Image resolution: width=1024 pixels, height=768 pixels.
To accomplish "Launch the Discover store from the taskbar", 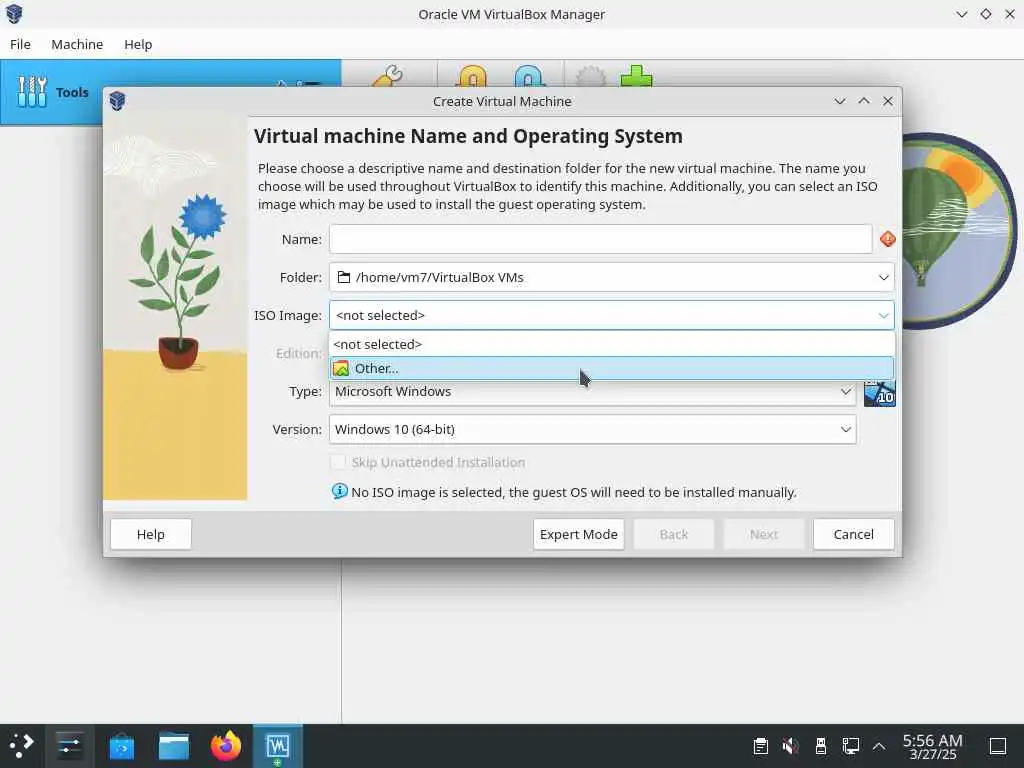I will click(x=121, y=746).
